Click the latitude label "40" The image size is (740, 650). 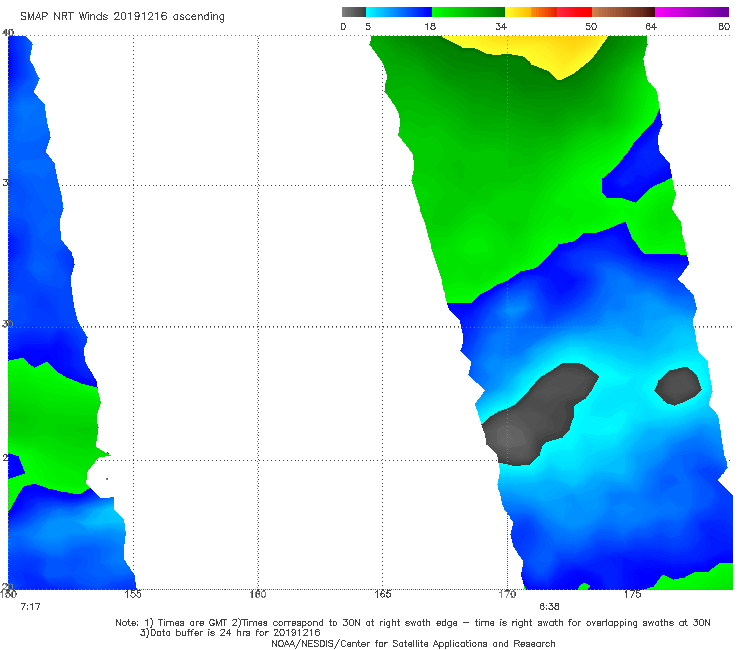click(x=8, y=32)
